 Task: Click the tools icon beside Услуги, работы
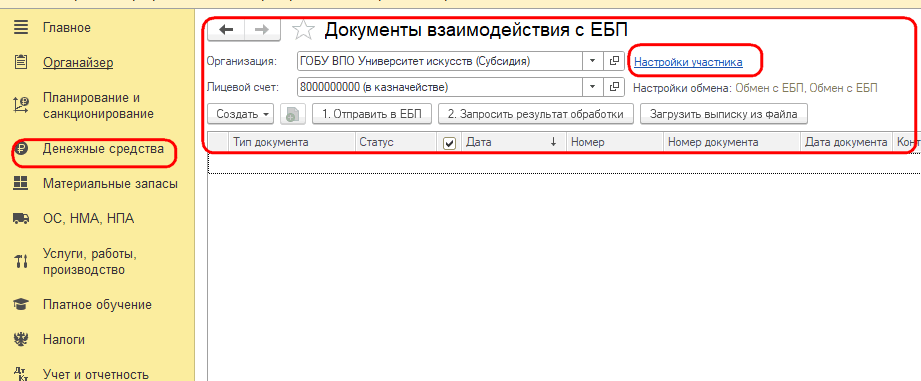(21, 262)
